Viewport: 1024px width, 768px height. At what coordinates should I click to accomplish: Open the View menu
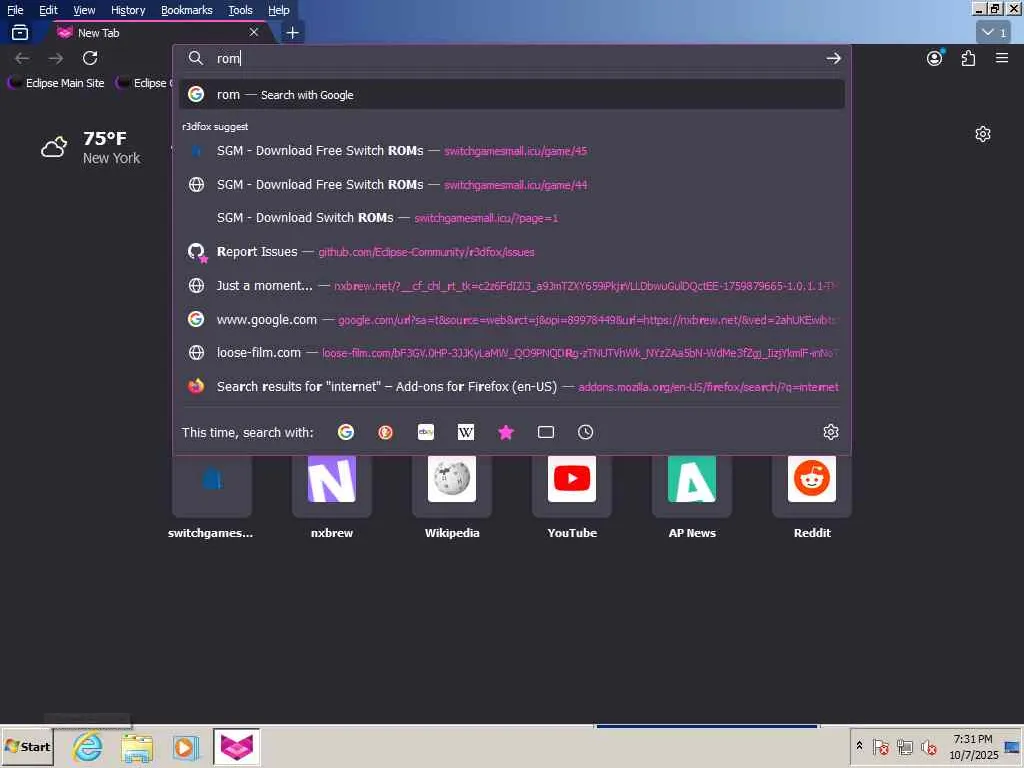[84, 10]
